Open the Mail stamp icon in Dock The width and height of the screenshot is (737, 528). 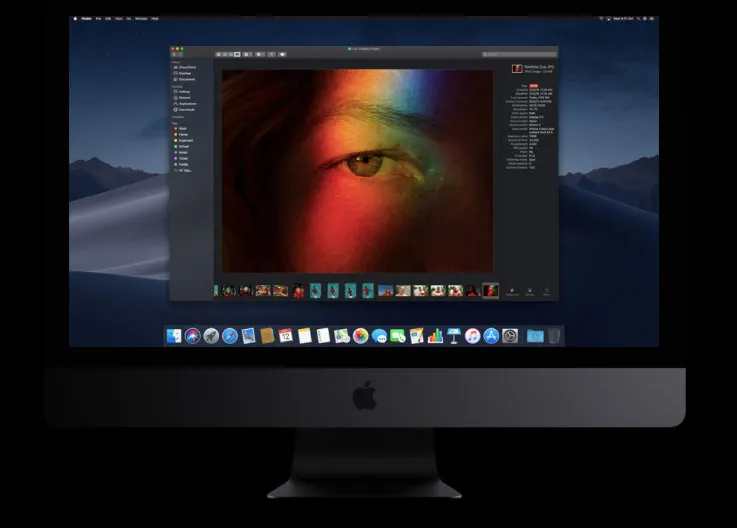(249, 336)
